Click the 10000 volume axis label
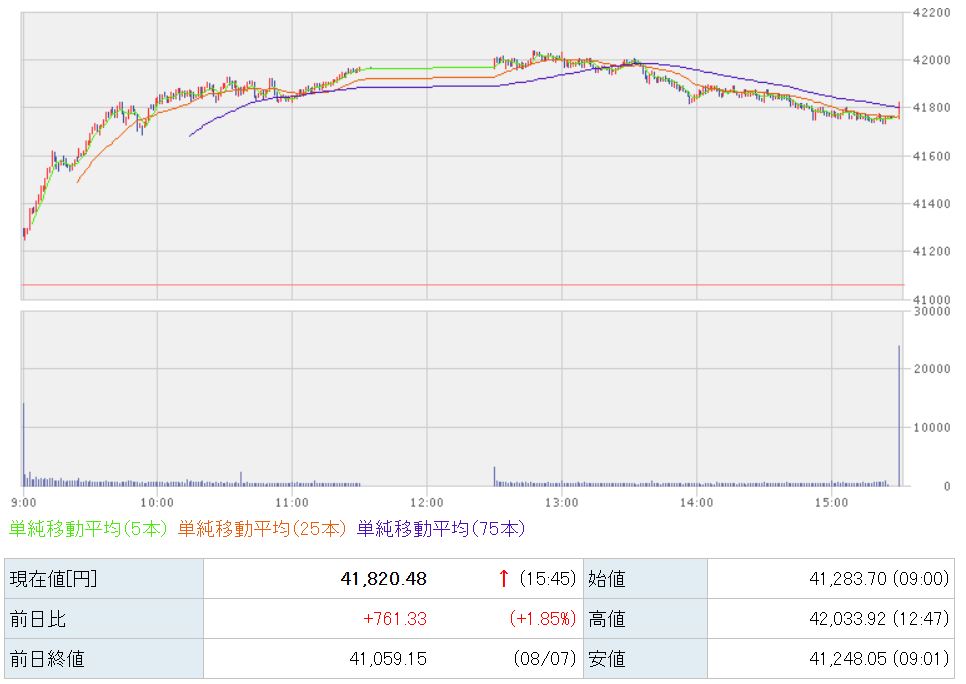Screen dimensions: 966x684 click(932, 427)
